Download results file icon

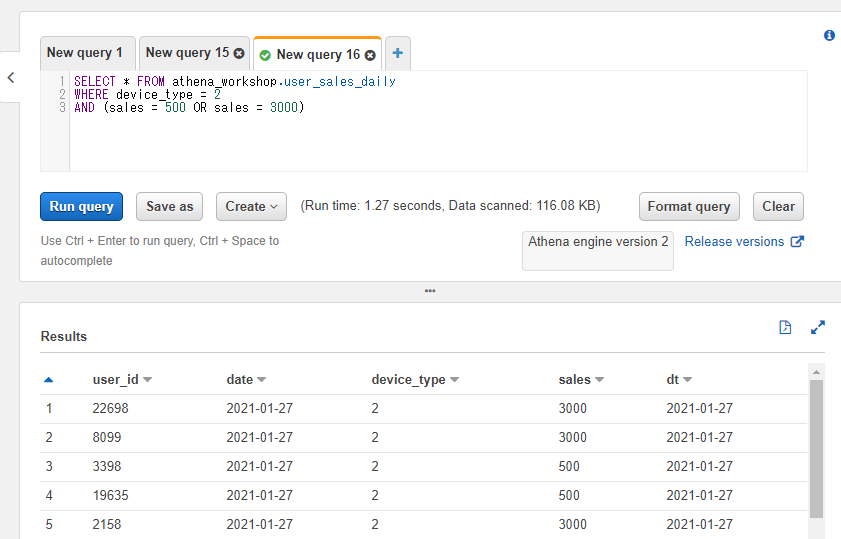pos(785,327)
